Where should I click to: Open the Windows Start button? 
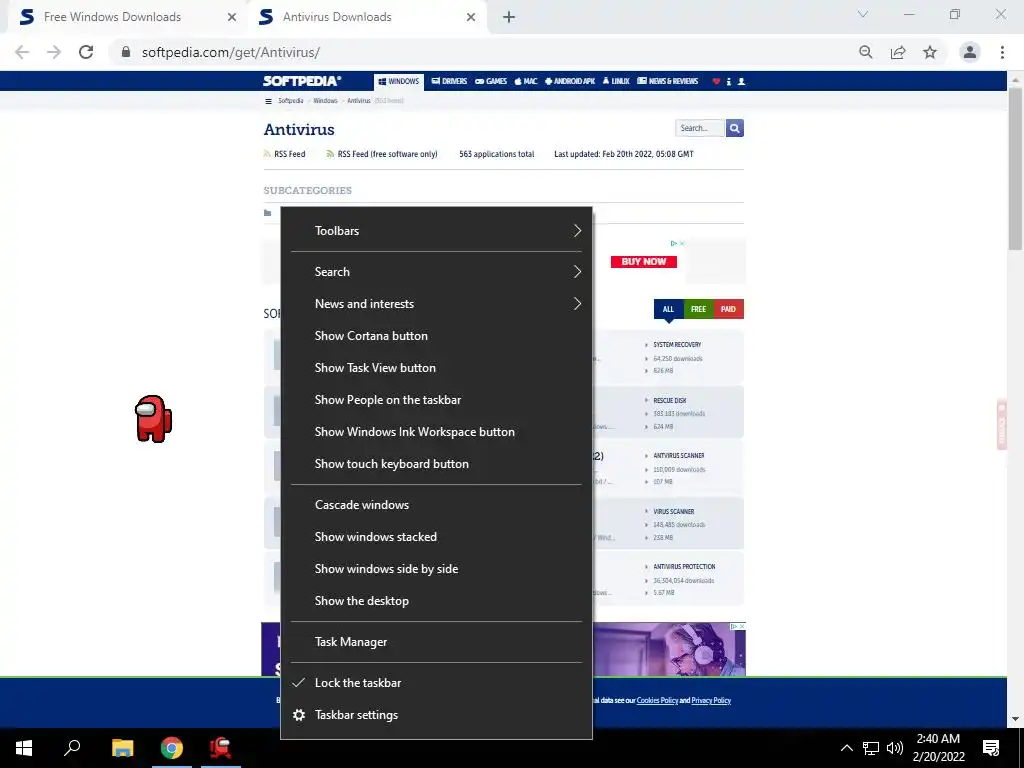tap(24, 748)
